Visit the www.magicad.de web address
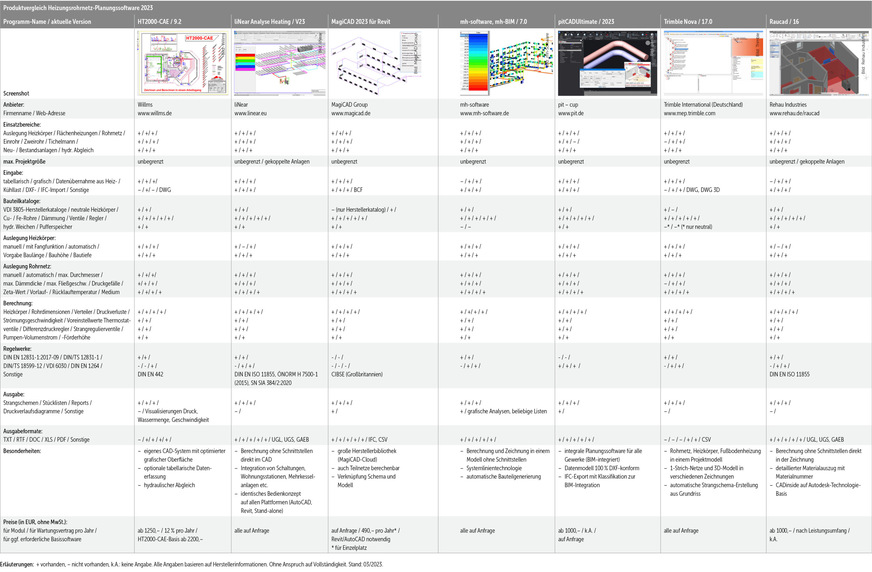Image resolution: width=872 pixels, height=572 pixels. point(351,114)
